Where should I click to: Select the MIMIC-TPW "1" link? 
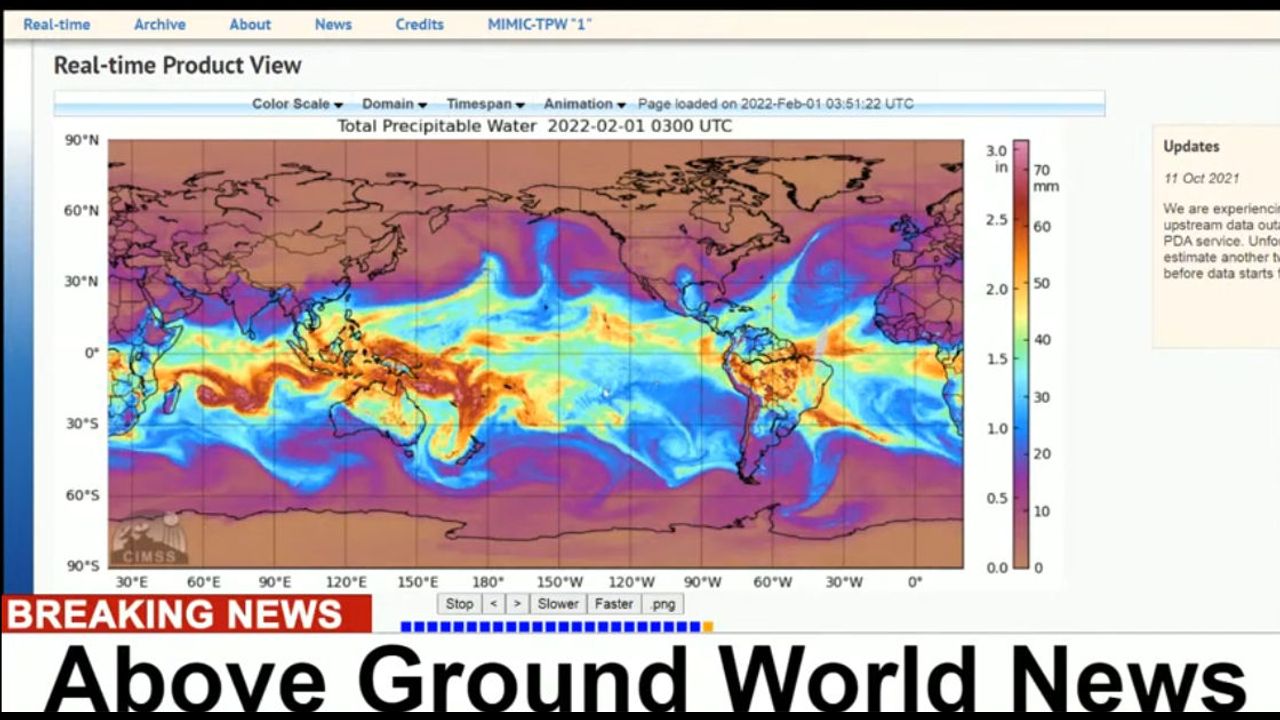tap(539, 24)
